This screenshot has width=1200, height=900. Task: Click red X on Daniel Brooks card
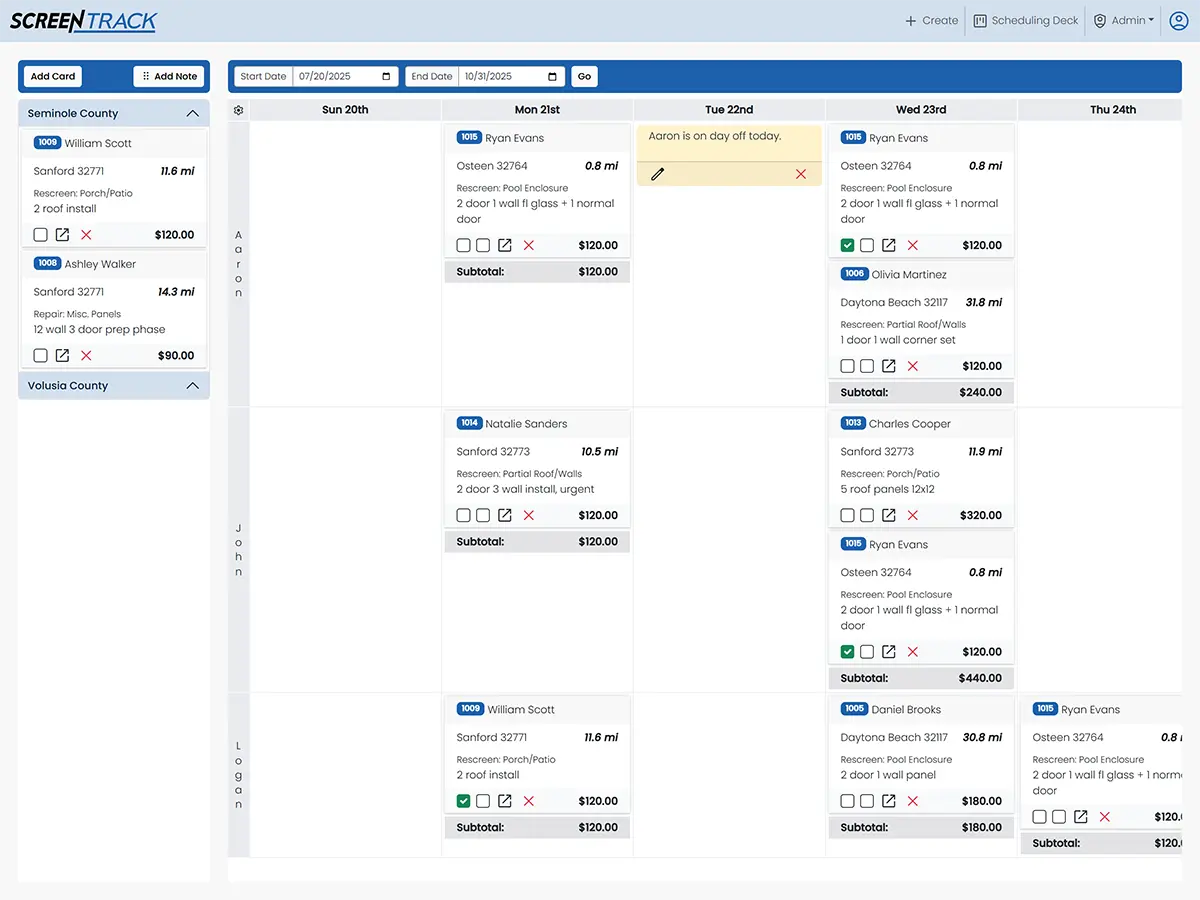coord(912,801)
